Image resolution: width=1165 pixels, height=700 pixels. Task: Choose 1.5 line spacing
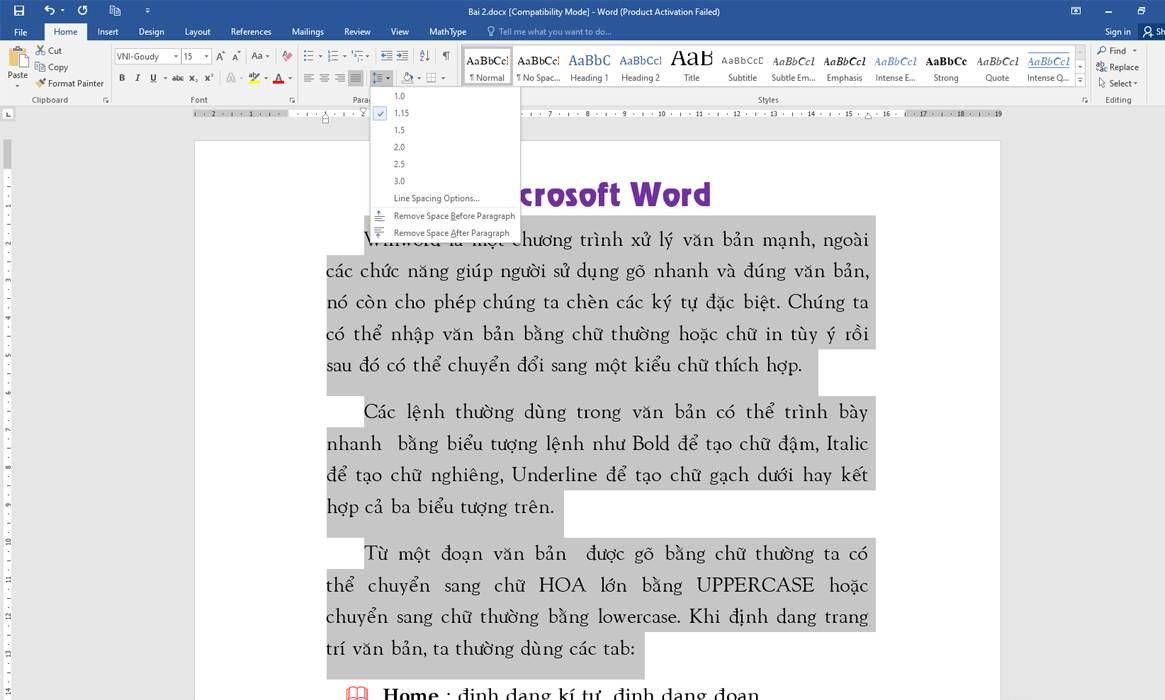pos(445,130)
